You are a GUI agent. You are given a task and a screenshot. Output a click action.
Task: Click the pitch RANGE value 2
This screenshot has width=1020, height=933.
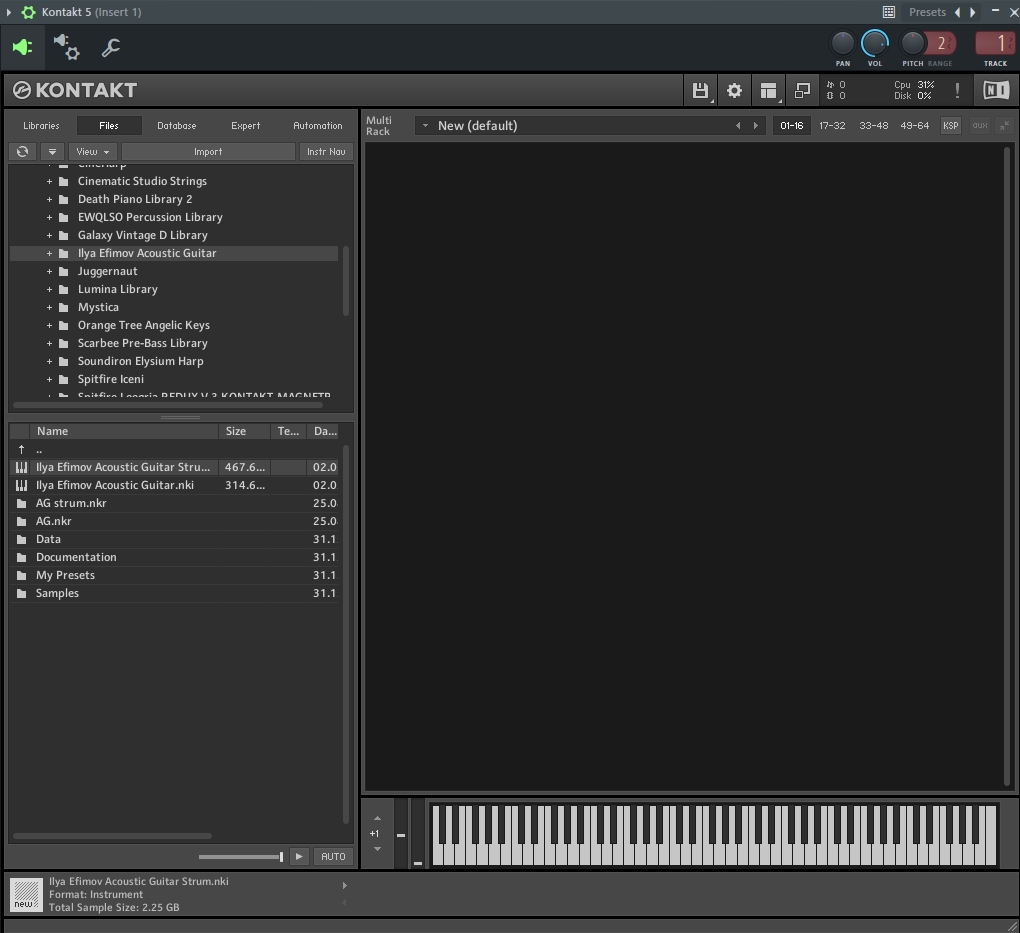click(941, 44)
